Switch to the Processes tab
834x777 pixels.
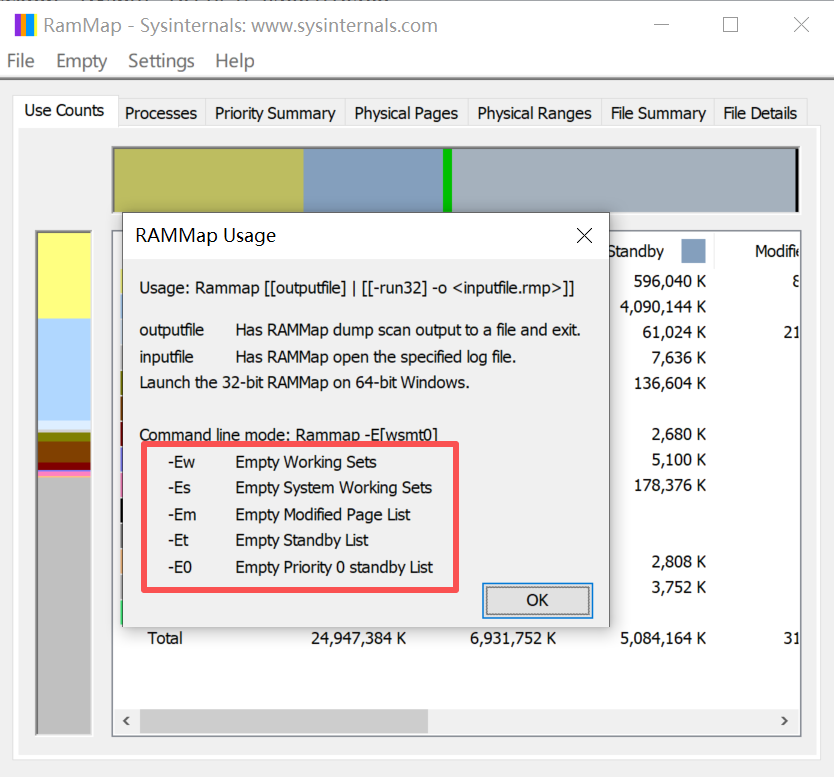pyautogui.click(x=161, y=113)
